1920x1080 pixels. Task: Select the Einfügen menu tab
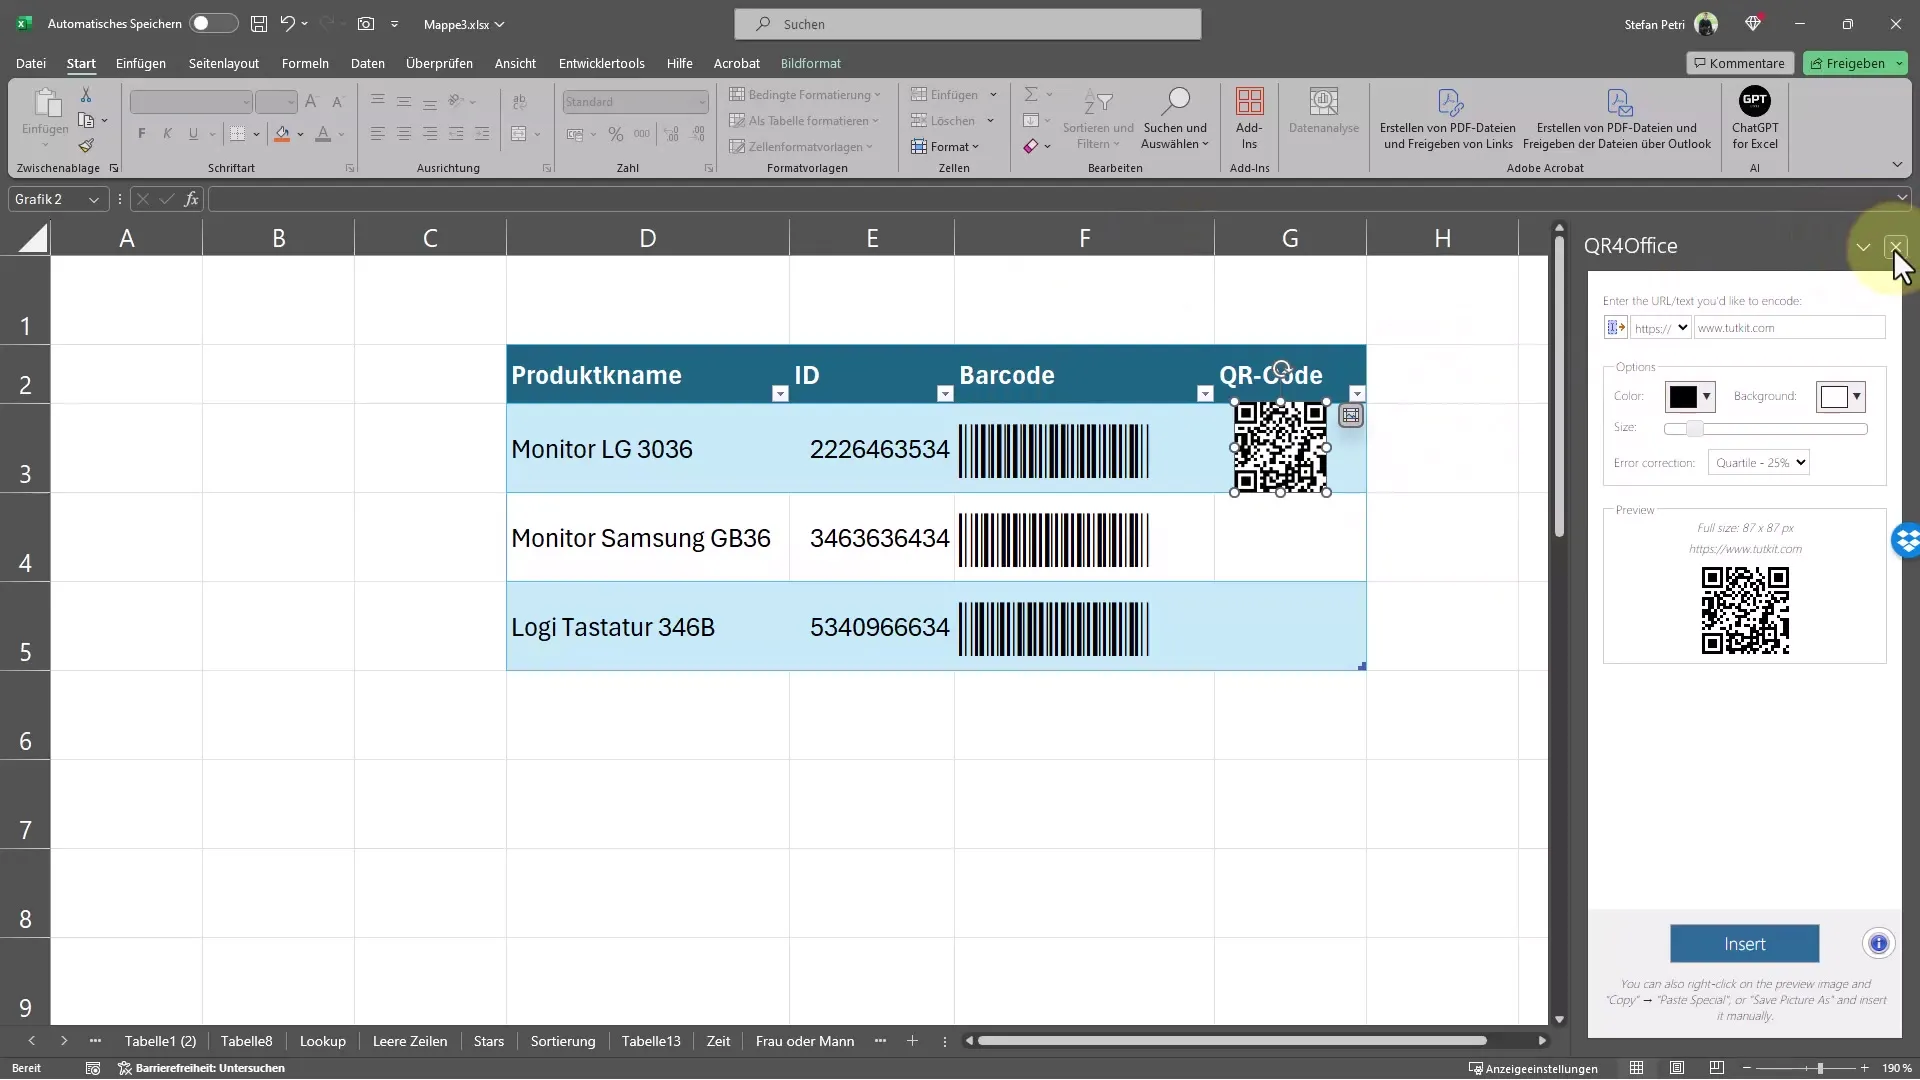pyautogui.click(x=140, y=62)
